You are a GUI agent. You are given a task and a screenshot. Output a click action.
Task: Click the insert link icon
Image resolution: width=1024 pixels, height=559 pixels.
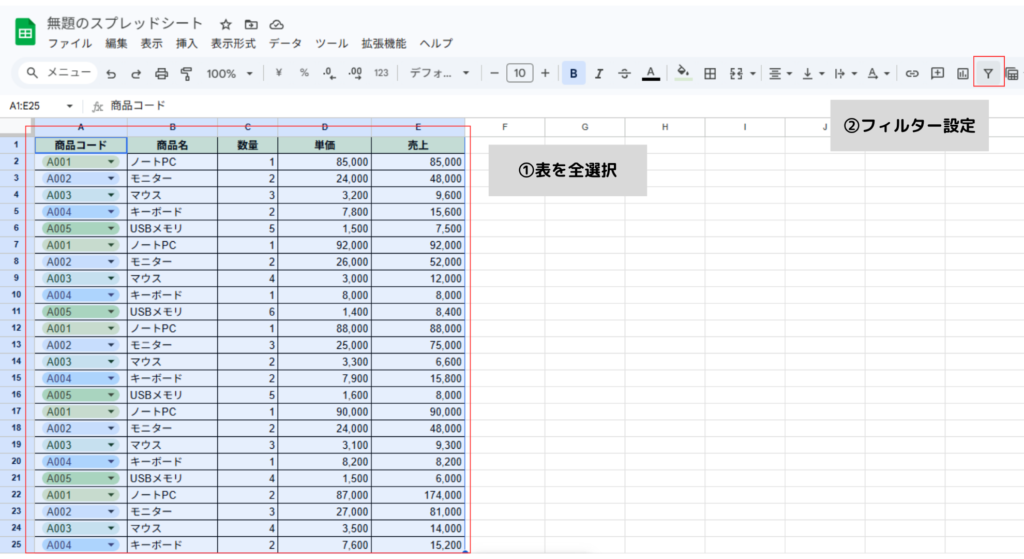point(911,73)
